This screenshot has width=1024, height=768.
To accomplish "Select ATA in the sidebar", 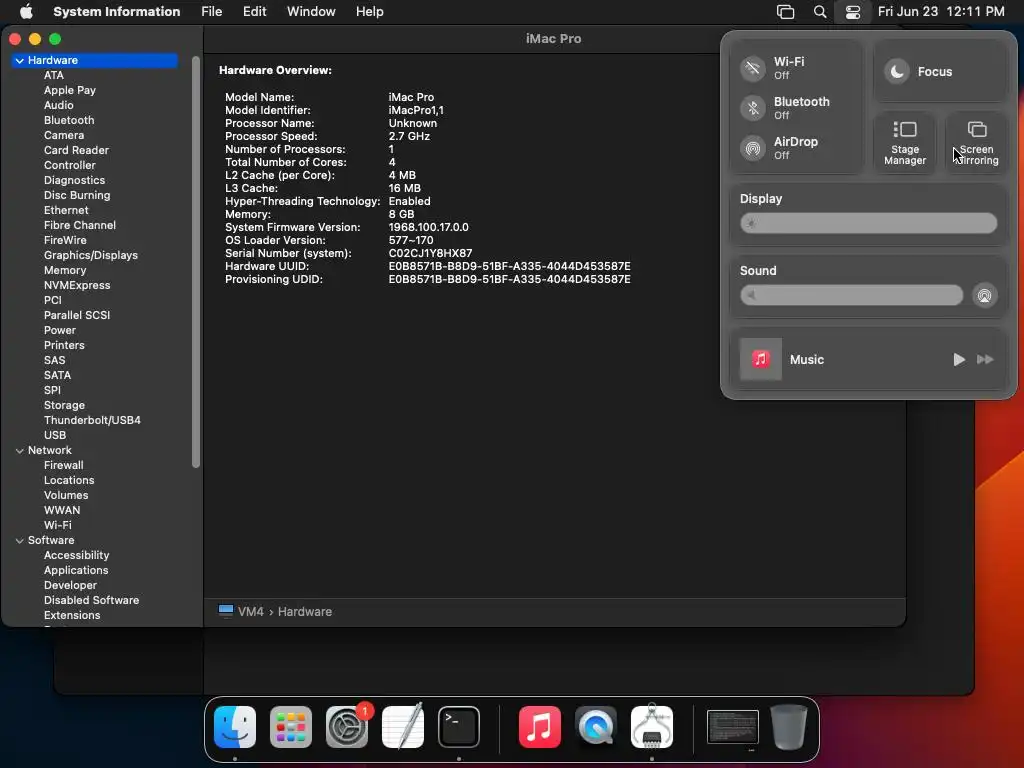I will 54,75.
